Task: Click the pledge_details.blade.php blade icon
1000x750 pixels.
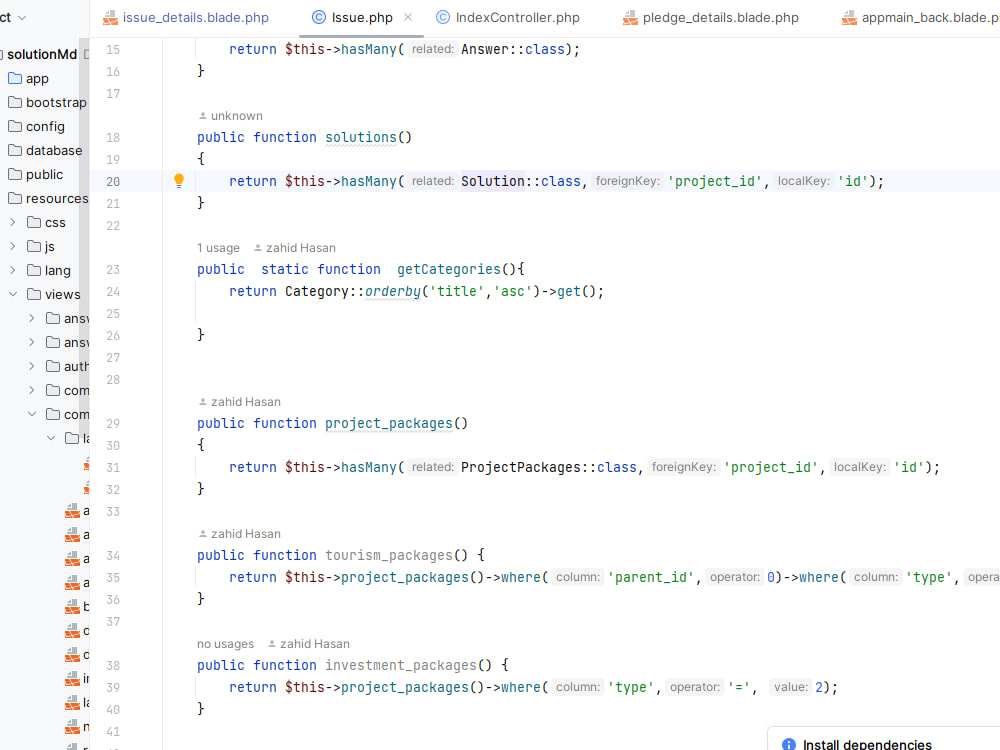Action: click(630, 18)
